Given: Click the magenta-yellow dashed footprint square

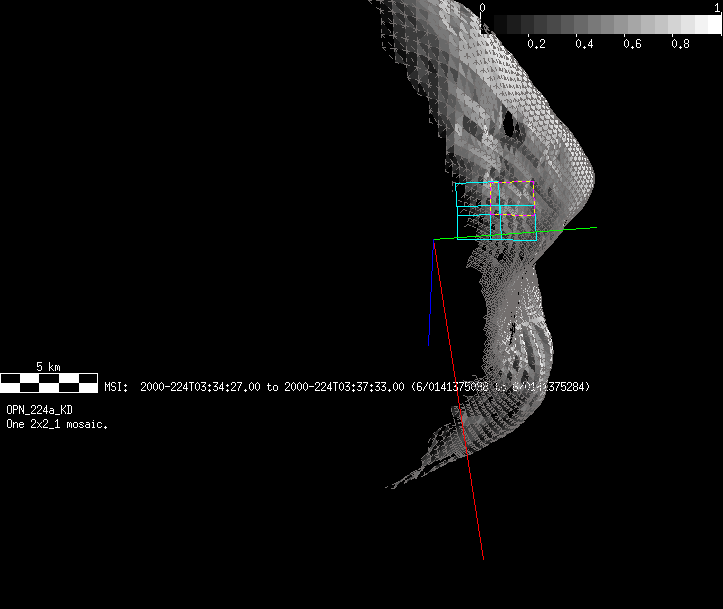Looking at the screenshot, I should point(513,198).
